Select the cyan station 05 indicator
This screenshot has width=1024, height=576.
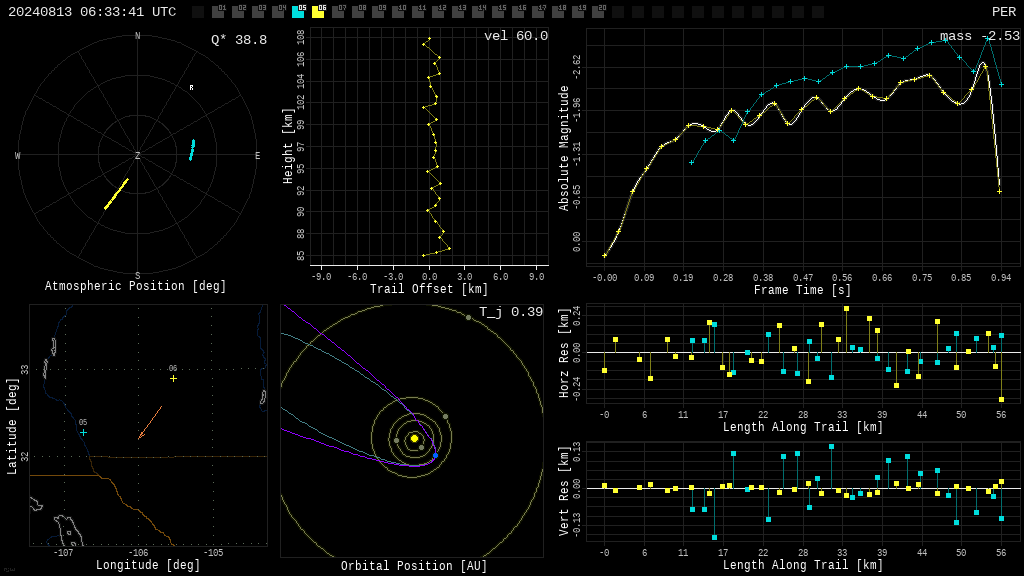click(298, 12)
